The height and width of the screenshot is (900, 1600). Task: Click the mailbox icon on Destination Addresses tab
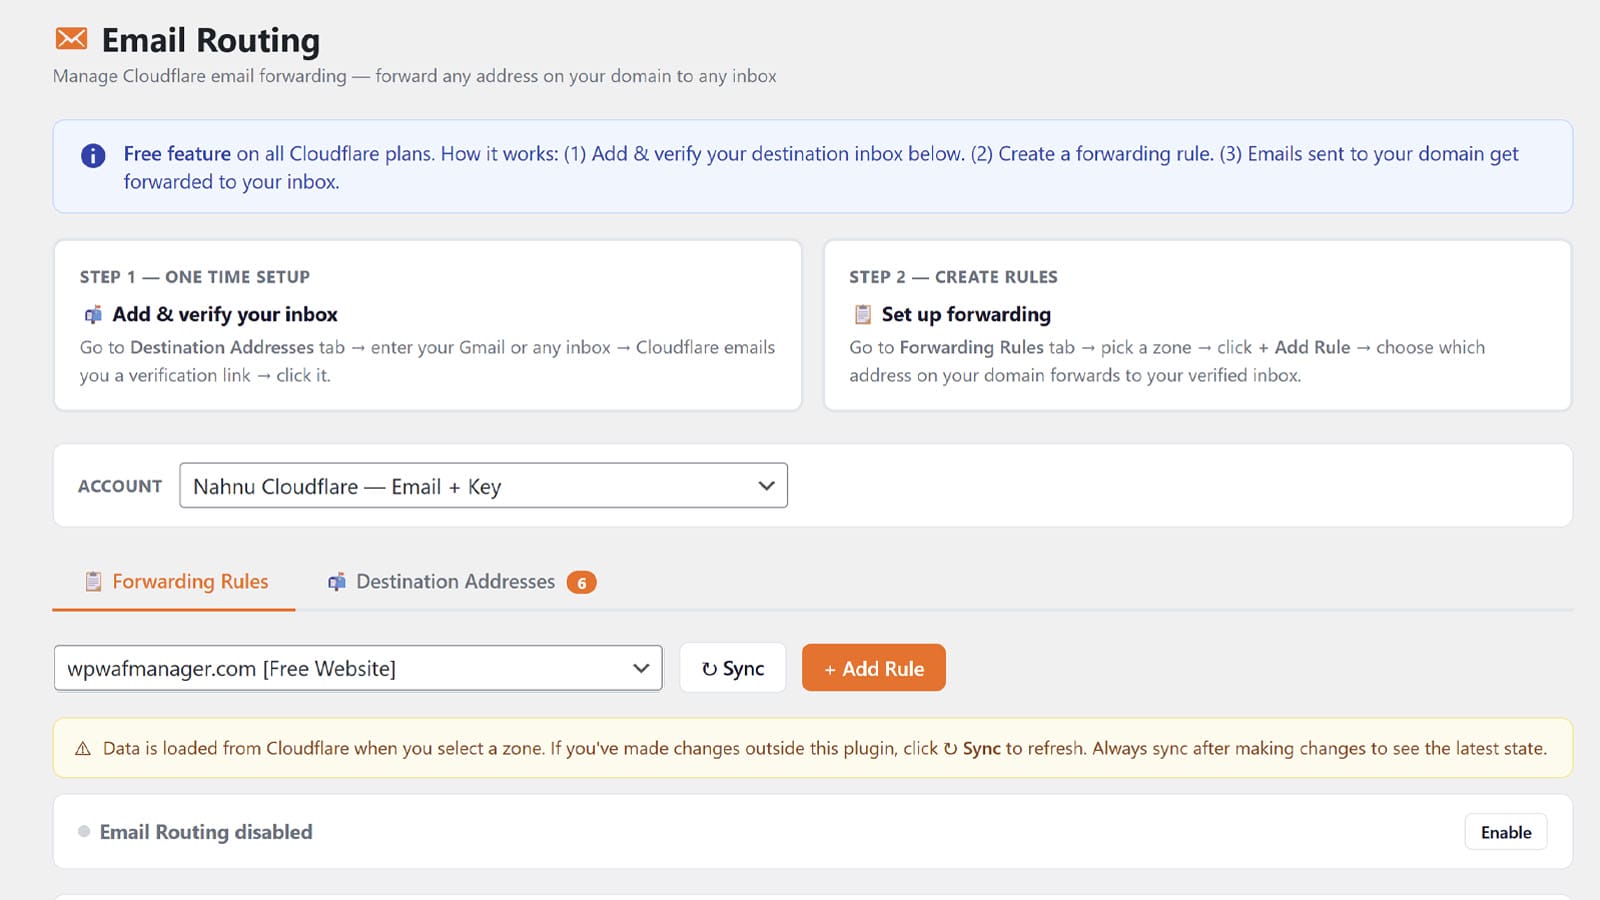pyautogui.click(x=337, y=582)
